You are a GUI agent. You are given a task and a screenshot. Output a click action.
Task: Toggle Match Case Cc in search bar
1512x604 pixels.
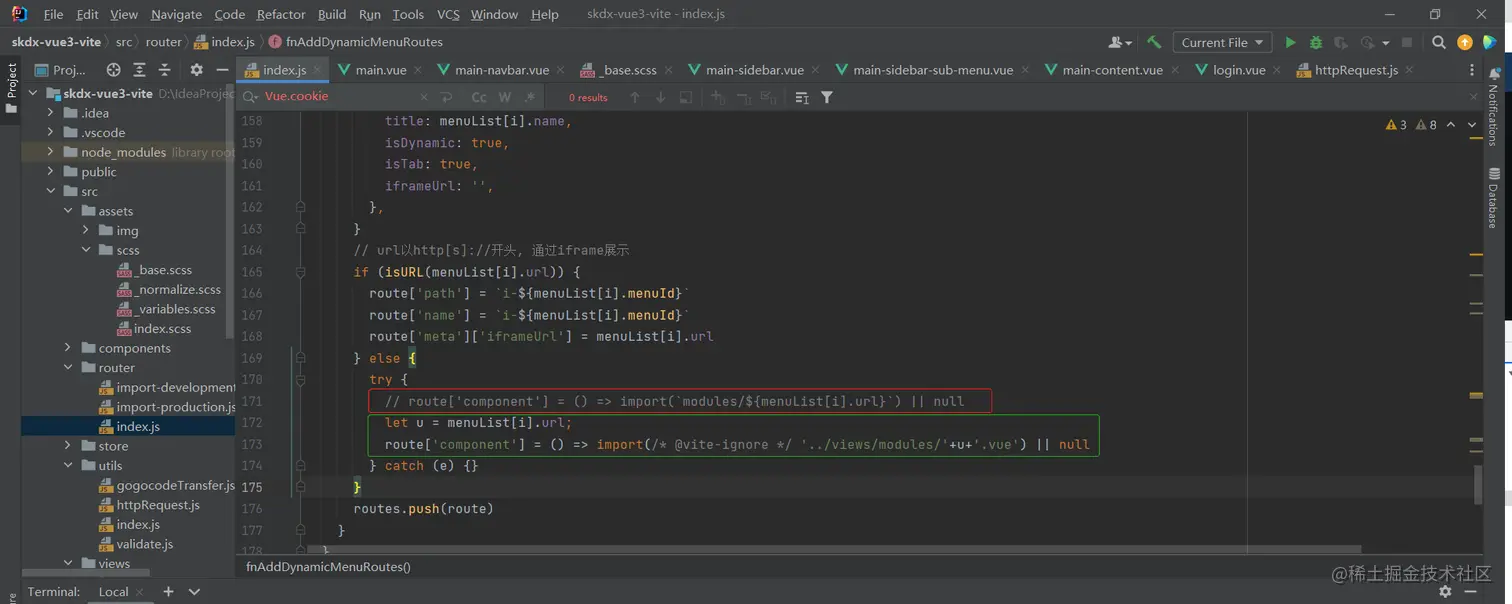(x=479, y=97)
